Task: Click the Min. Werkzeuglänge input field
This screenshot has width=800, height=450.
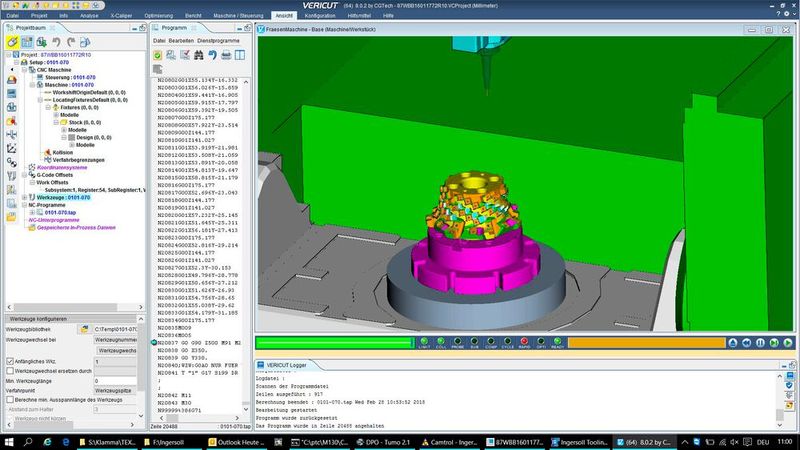Action: pyautogui.click(x=115, y=381)
